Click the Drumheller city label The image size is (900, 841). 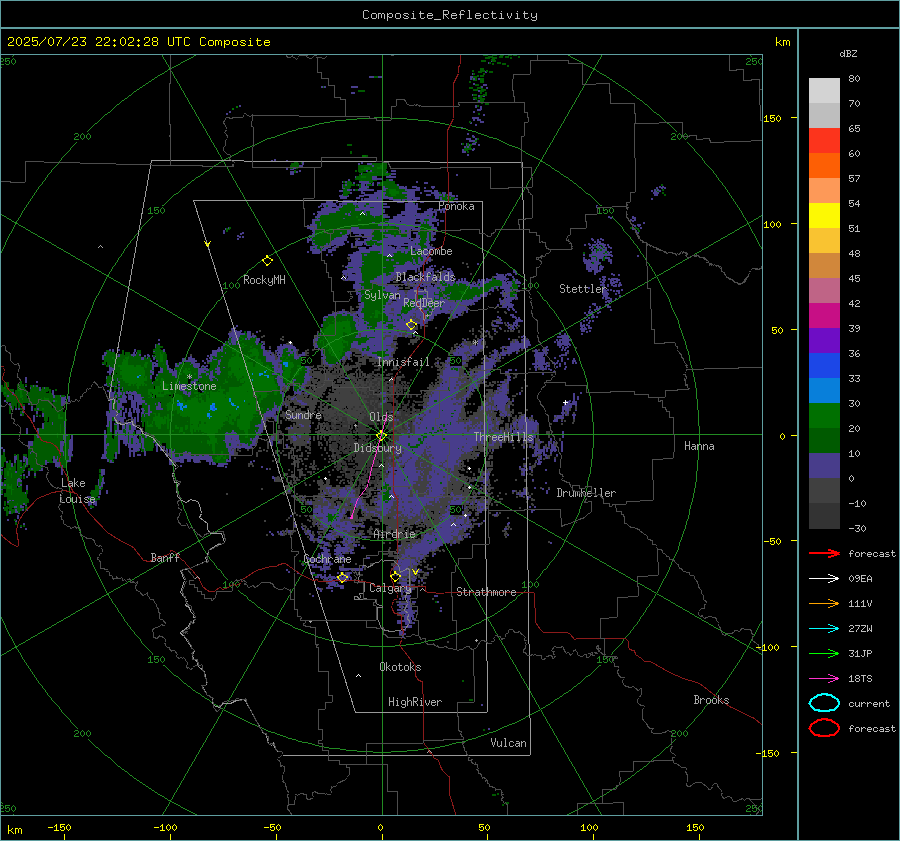click(x=586, y=493)
